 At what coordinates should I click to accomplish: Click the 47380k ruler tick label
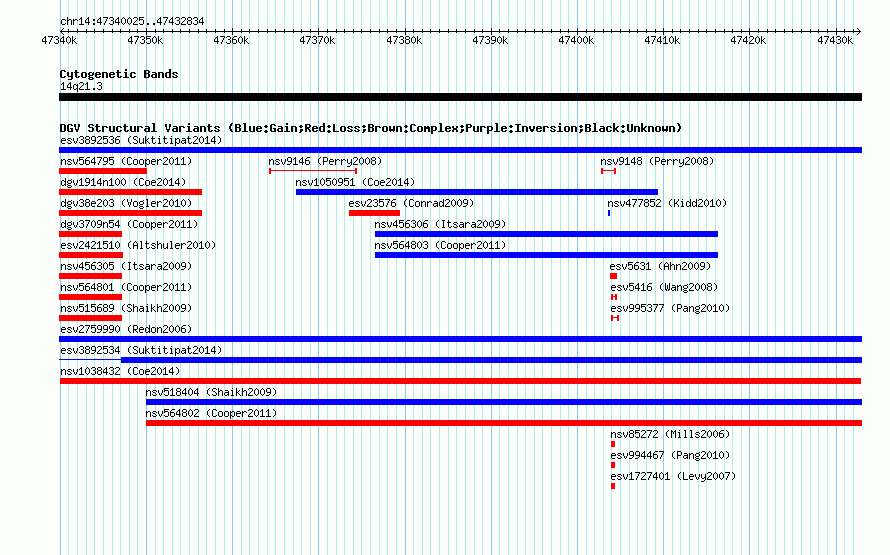[404, 40]
